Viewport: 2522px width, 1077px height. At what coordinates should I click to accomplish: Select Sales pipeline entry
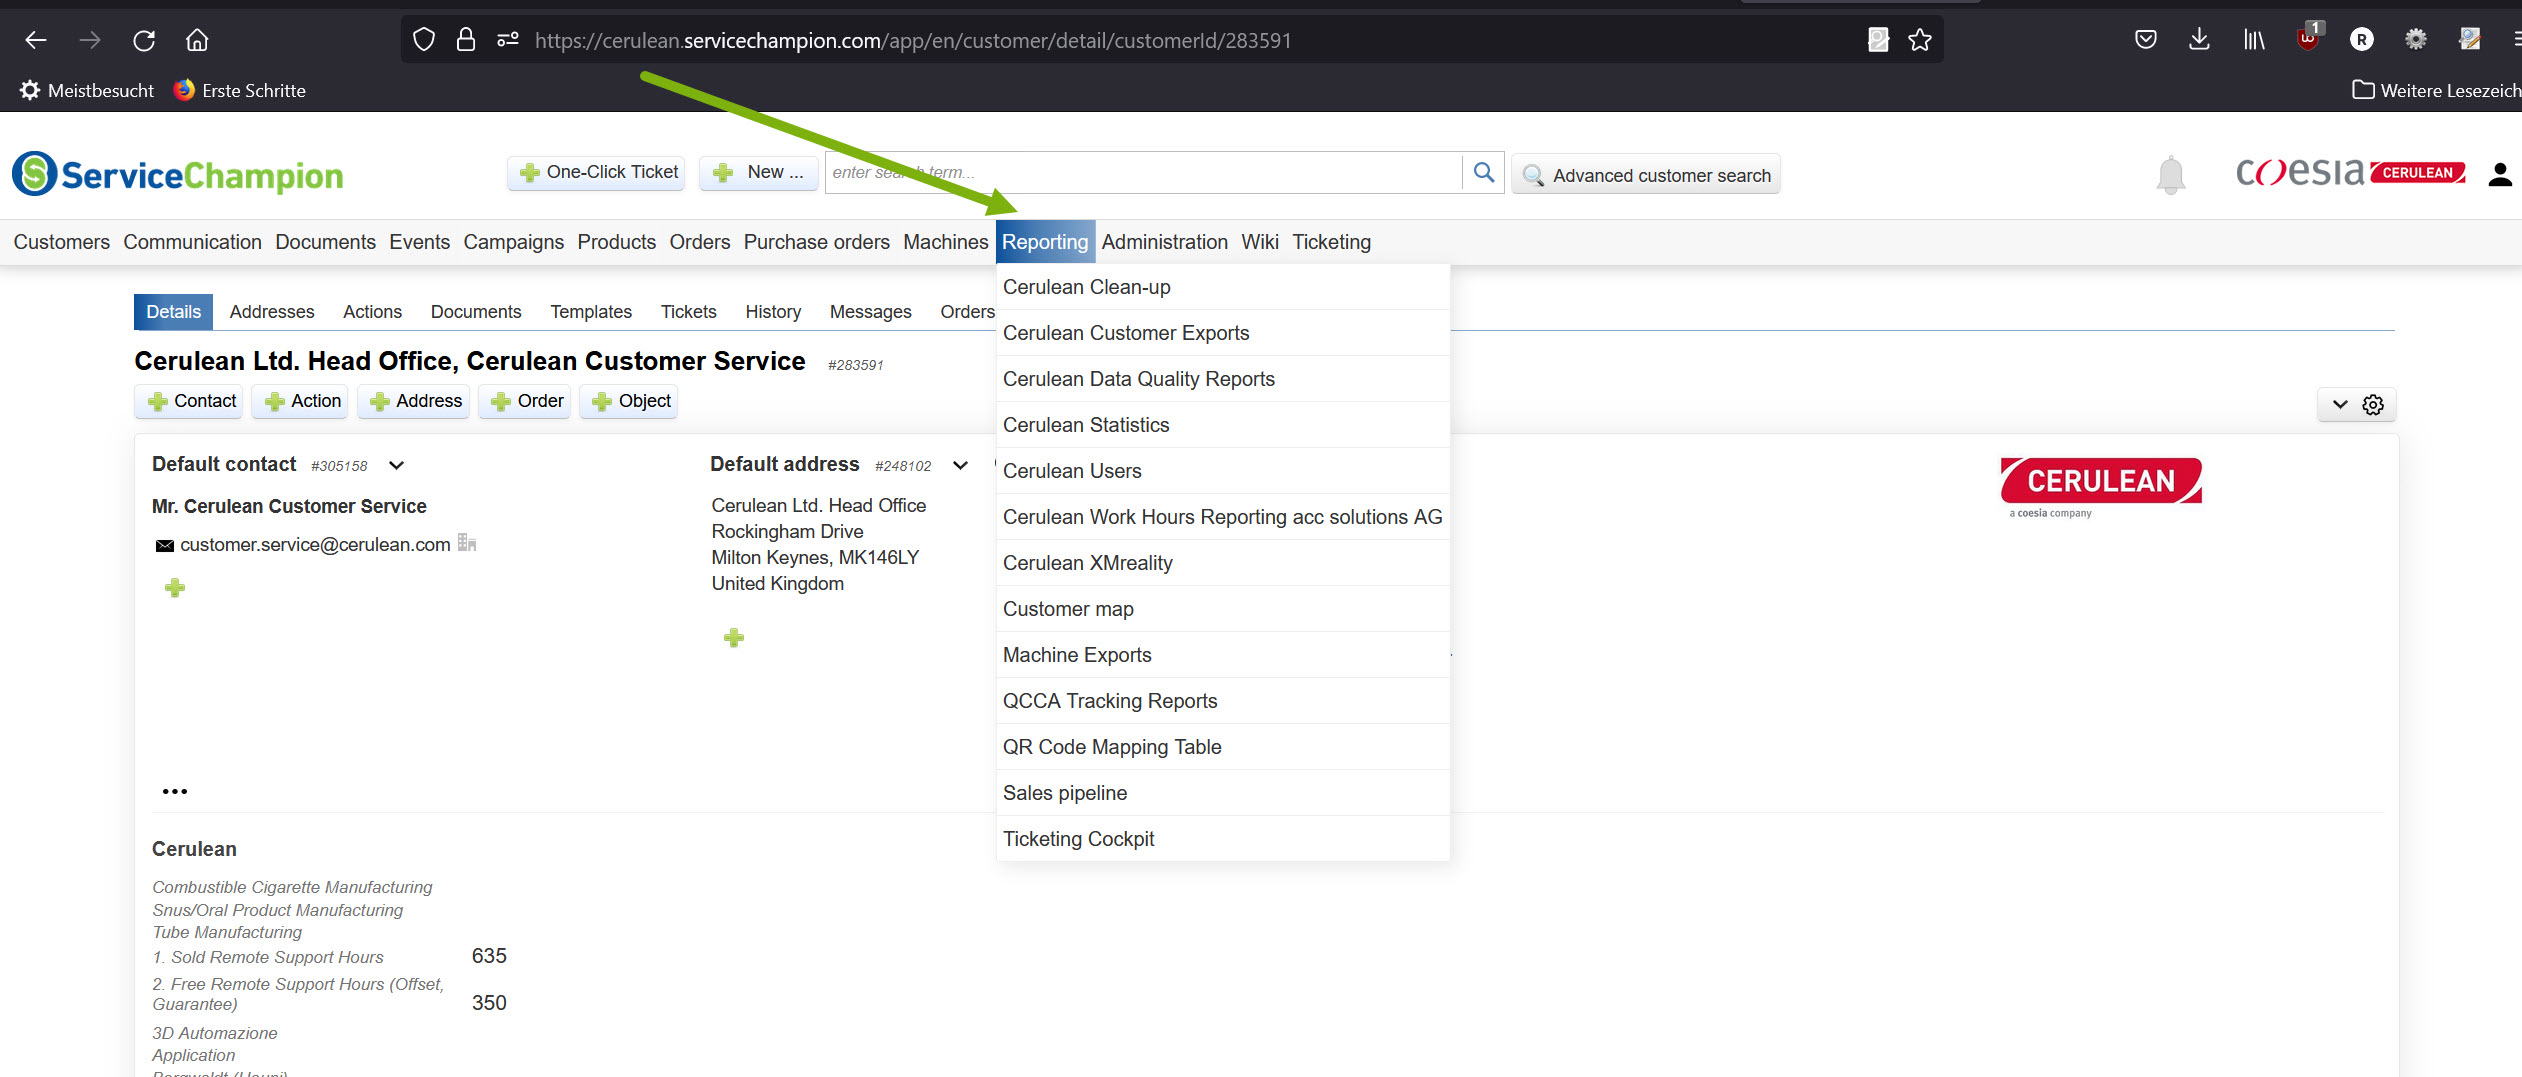(1223, 793)
